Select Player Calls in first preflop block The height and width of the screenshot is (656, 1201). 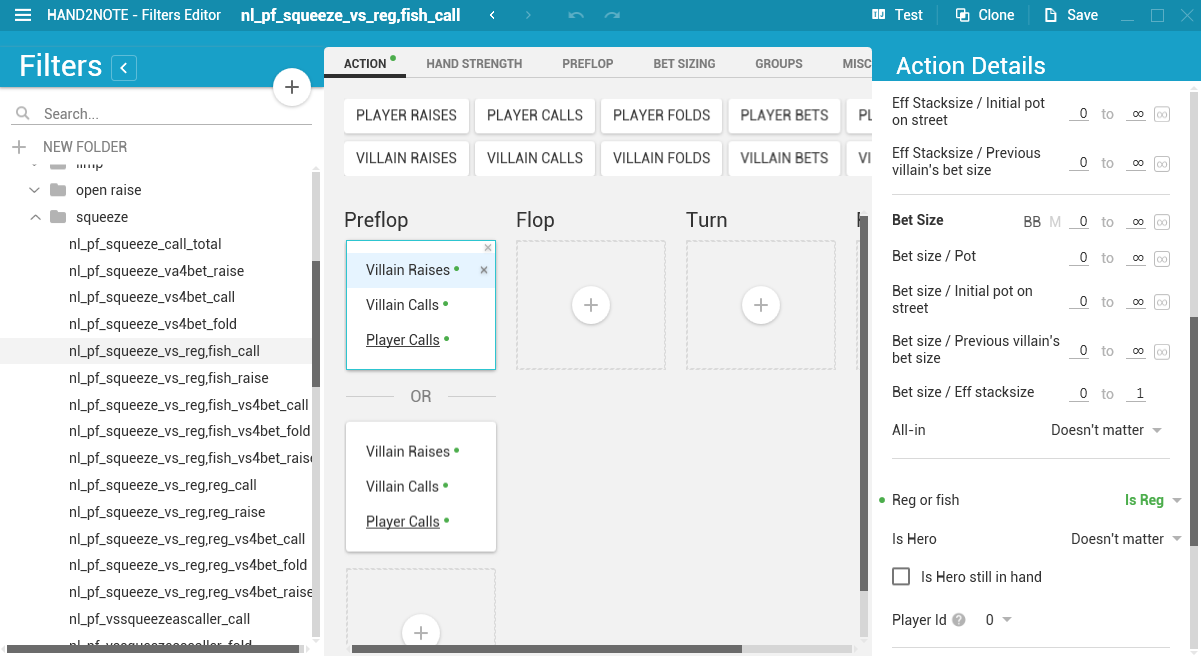[x=402, y=340]
